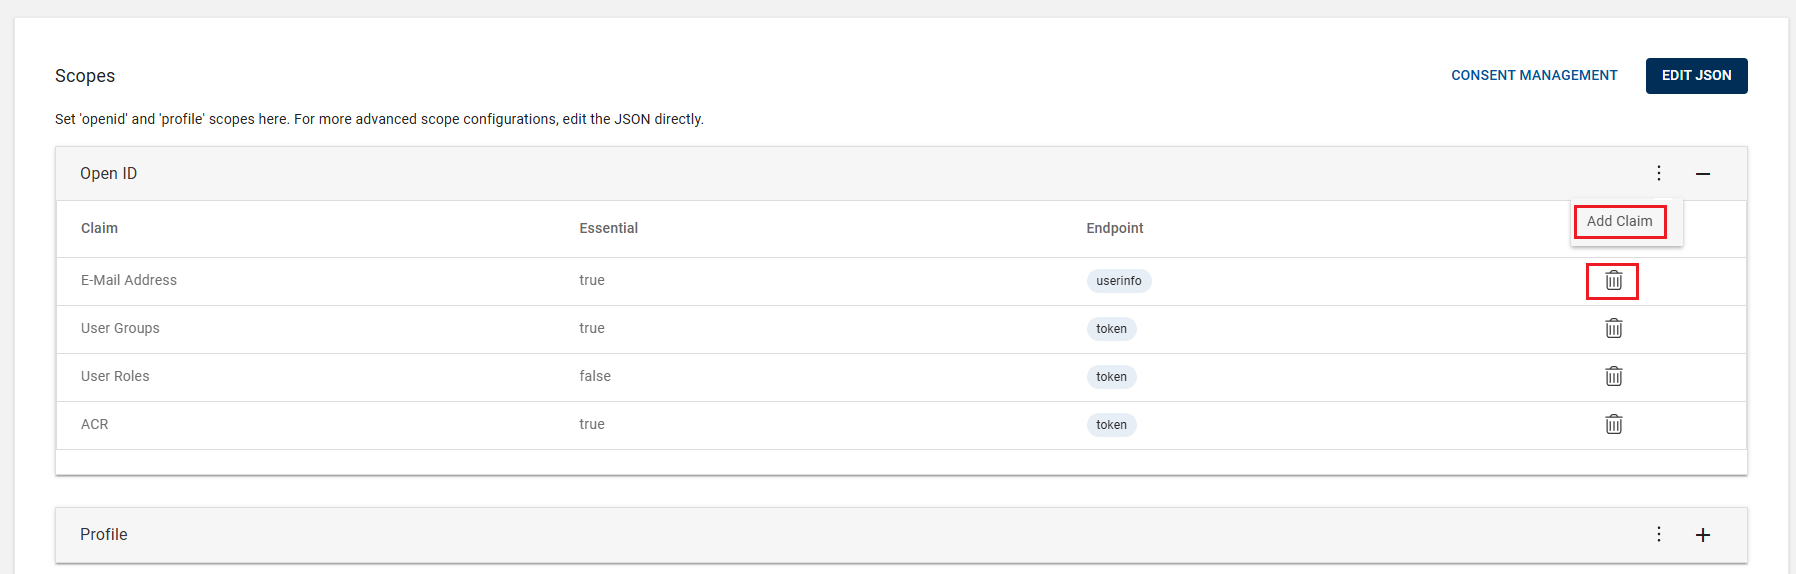
Task: Open CONSENT MANAGEMENT link
Action: [1534, 76]
